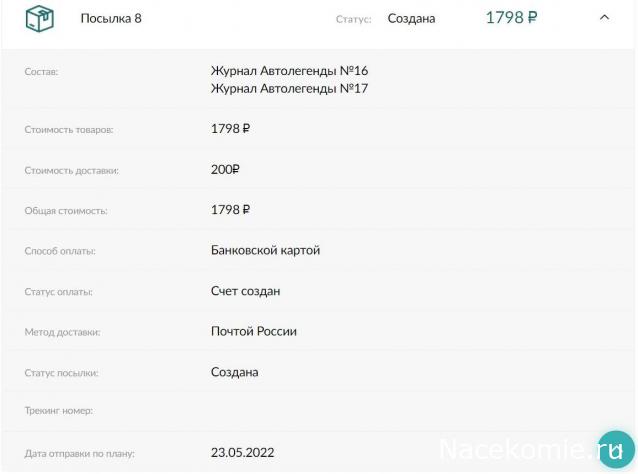
Task: Select Журнал Автолегенды №17 item
Action: tap(289, 88)
